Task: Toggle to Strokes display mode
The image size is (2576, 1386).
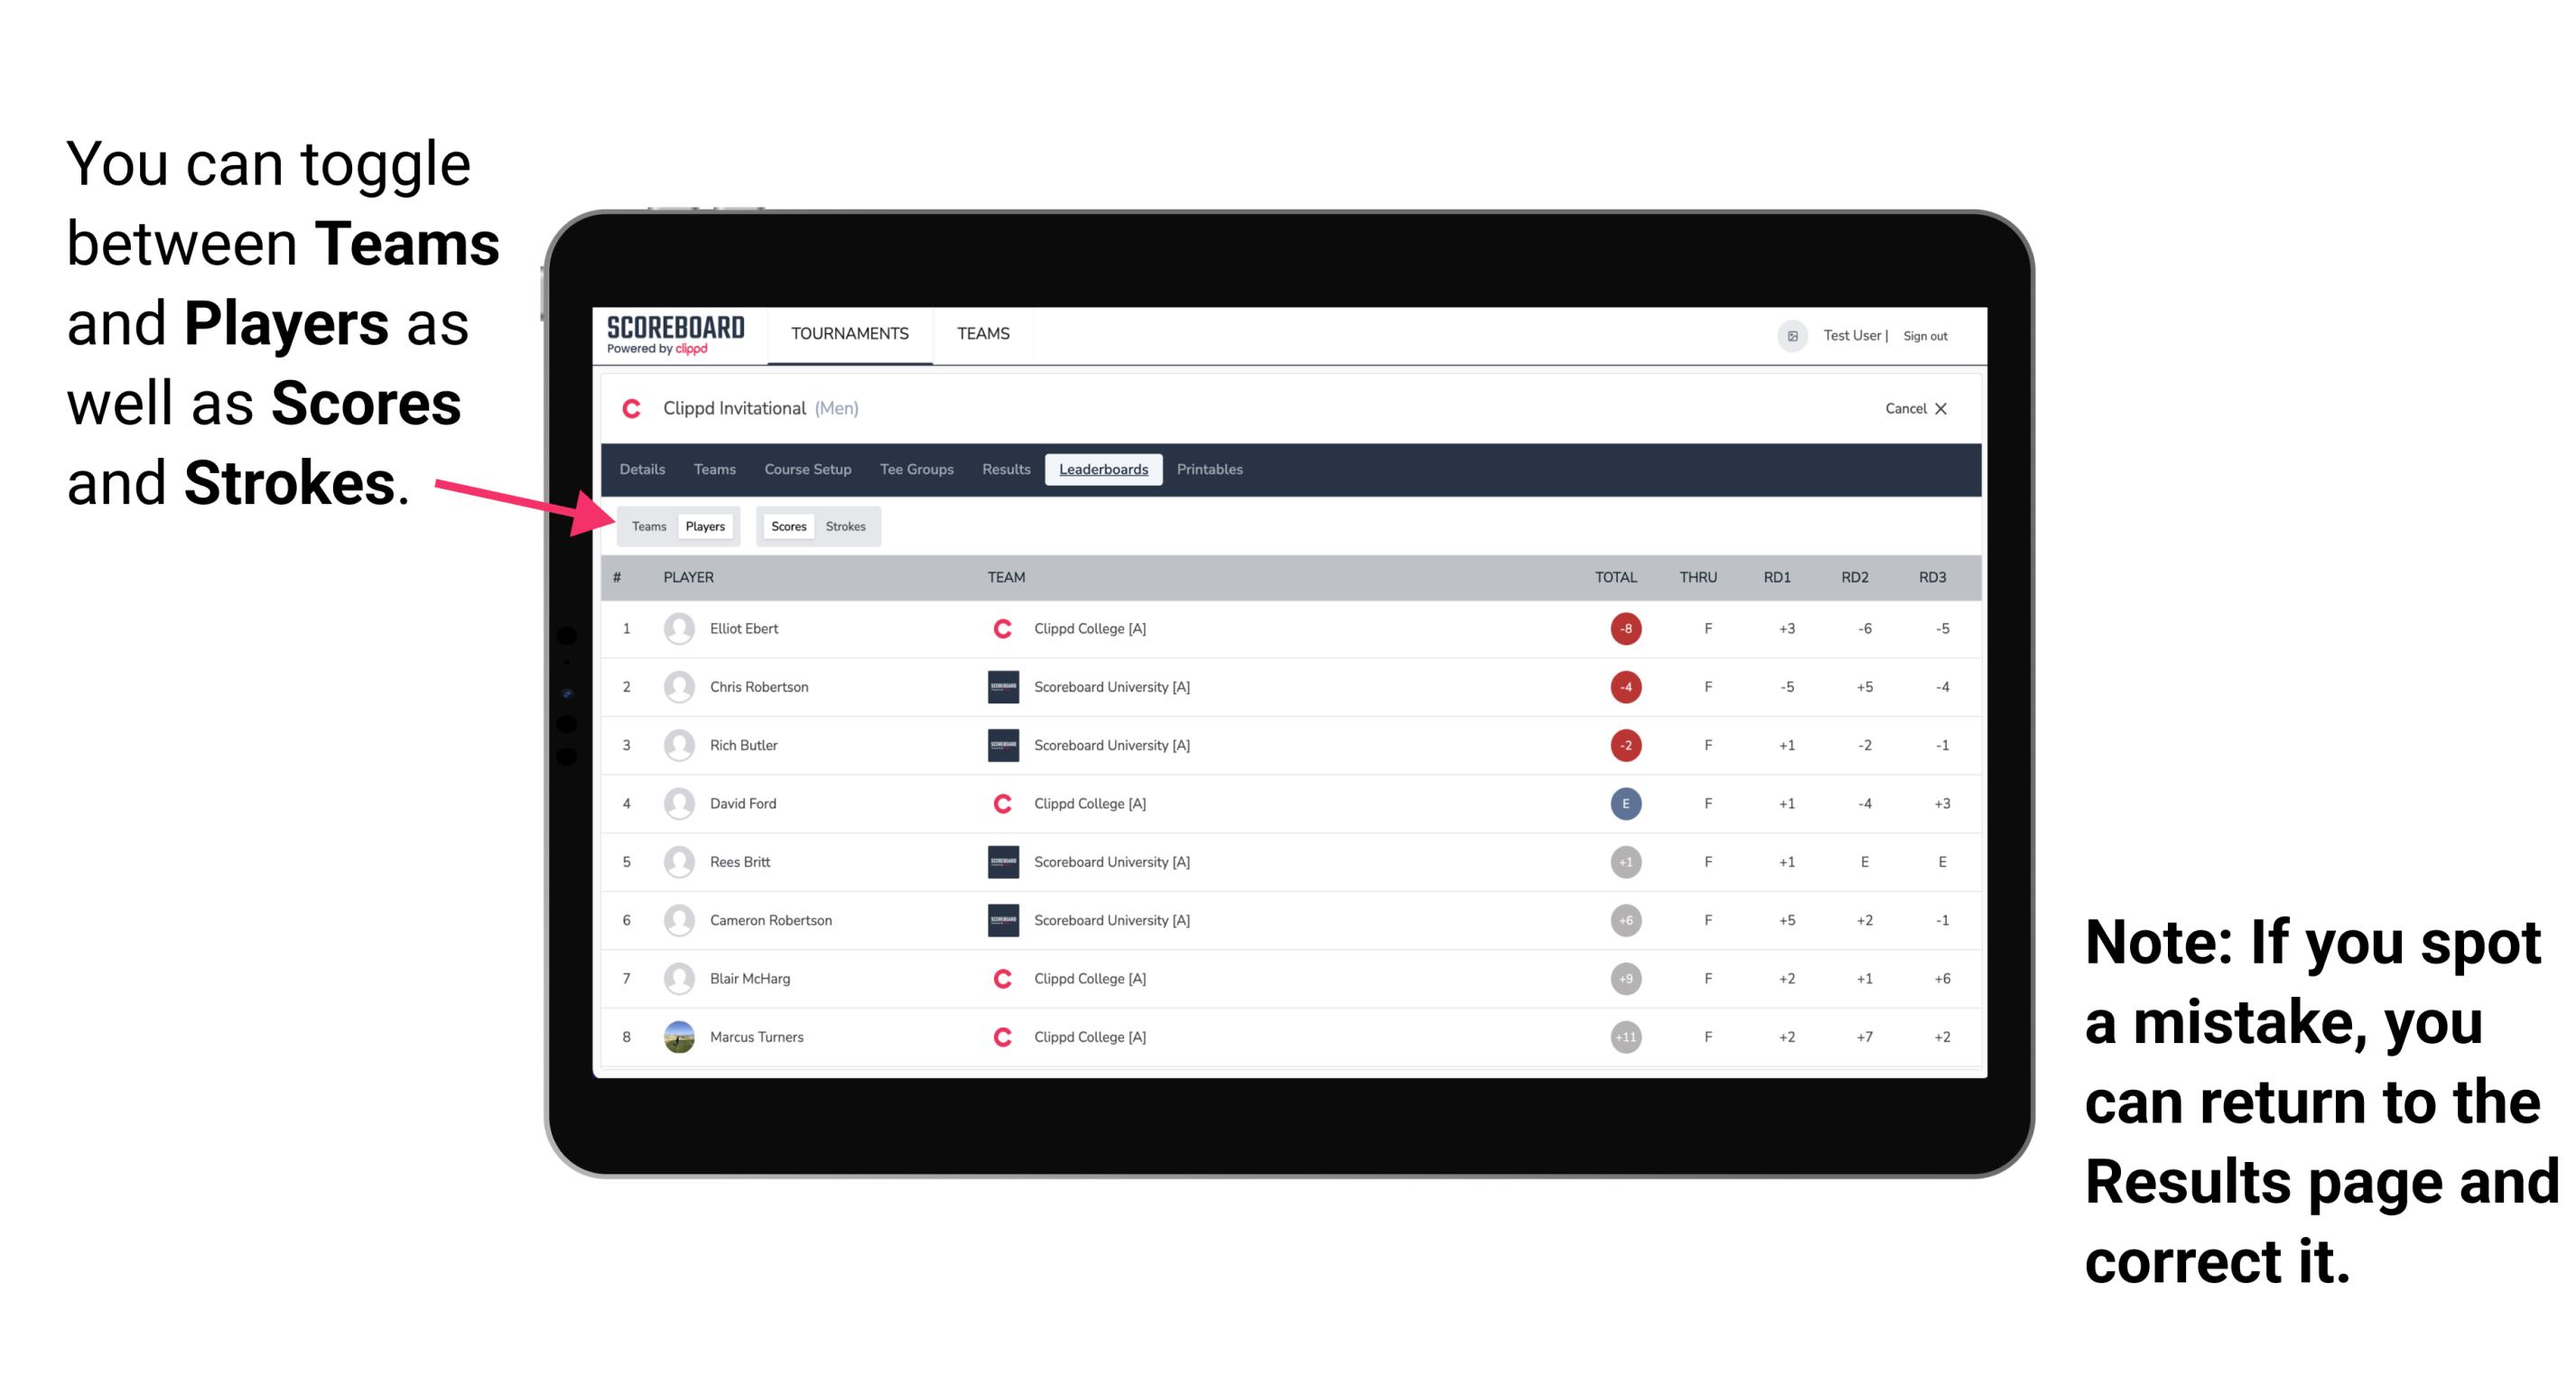Action: click(848, 526)
